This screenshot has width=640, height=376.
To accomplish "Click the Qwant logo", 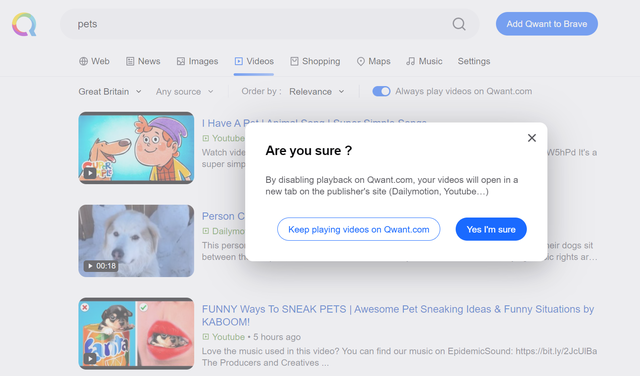I will pos(24,24).
